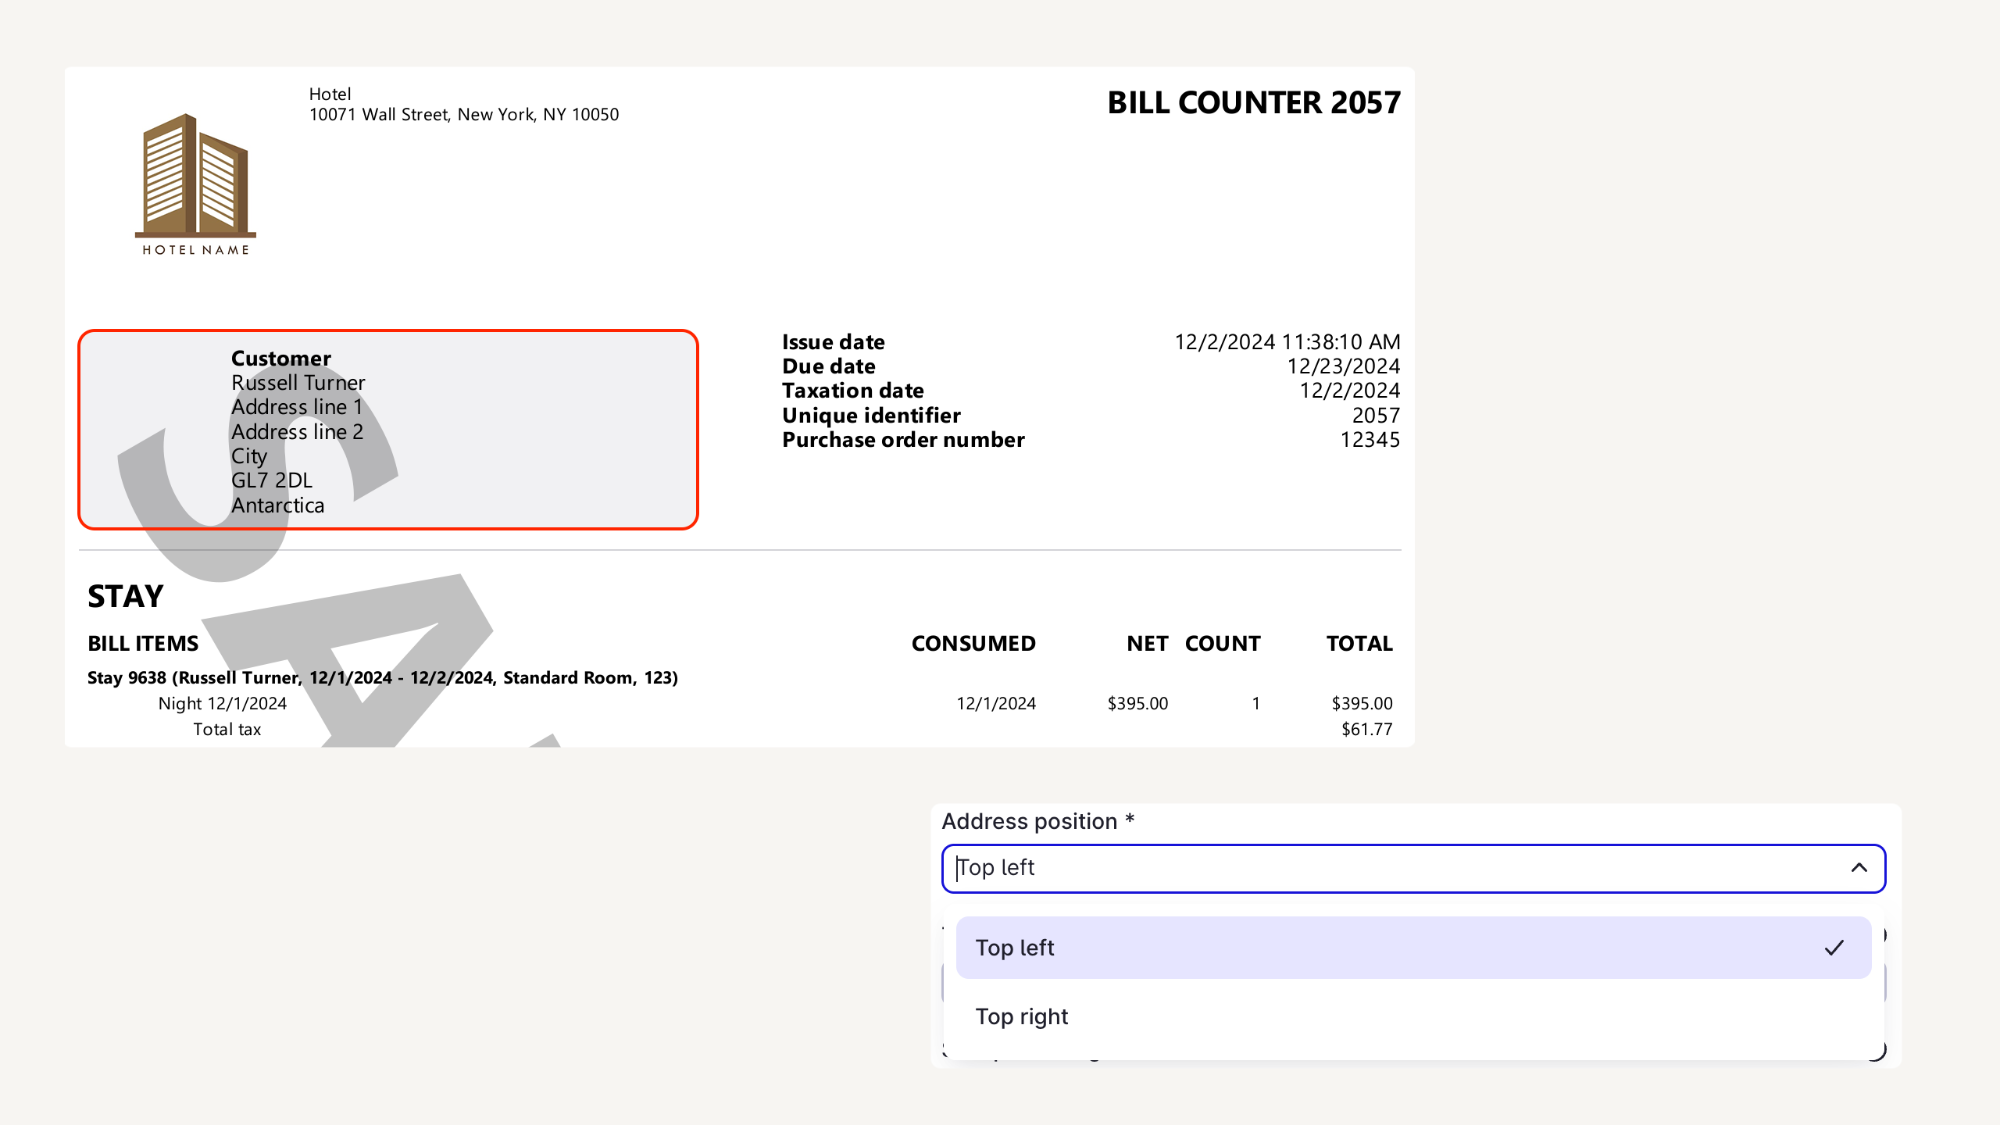Click the CONSUMED column header
This screenshot has width=2000, height=1125.
tap(973, 644)
